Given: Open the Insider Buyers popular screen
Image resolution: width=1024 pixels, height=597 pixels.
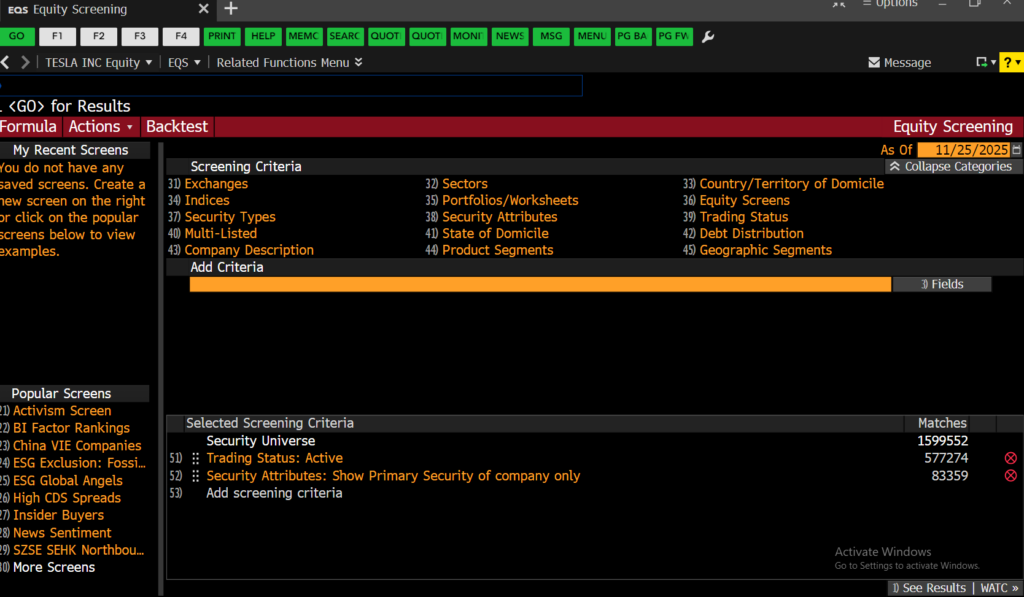Looking at the screenshot, I should (58, 515).
